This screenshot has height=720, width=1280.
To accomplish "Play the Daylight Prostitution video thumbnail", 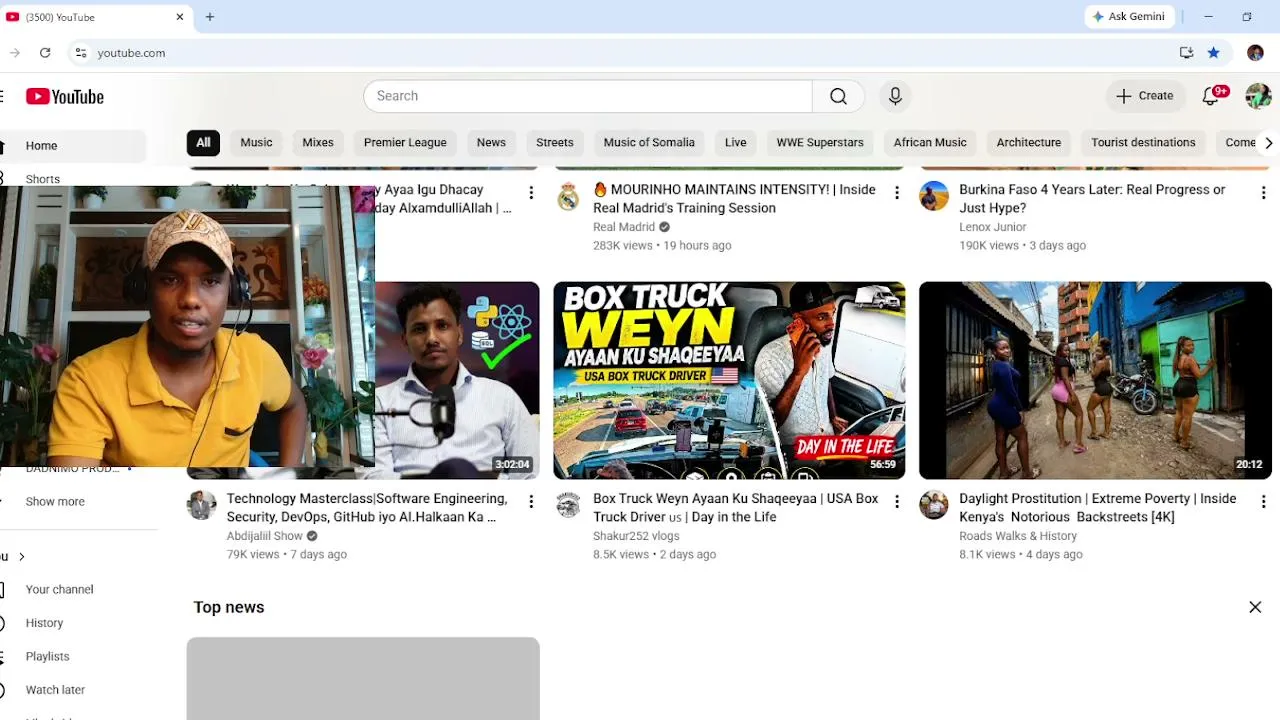I will 1095,380.
